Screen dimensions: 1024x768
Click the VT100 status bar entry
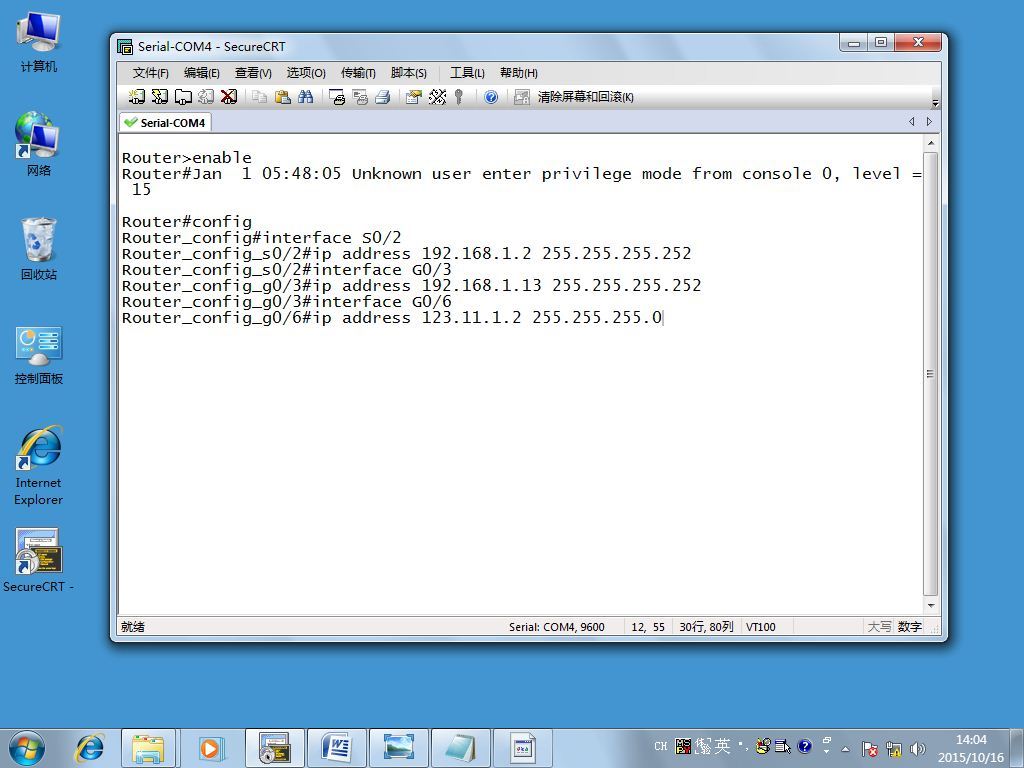coord(761,627)
